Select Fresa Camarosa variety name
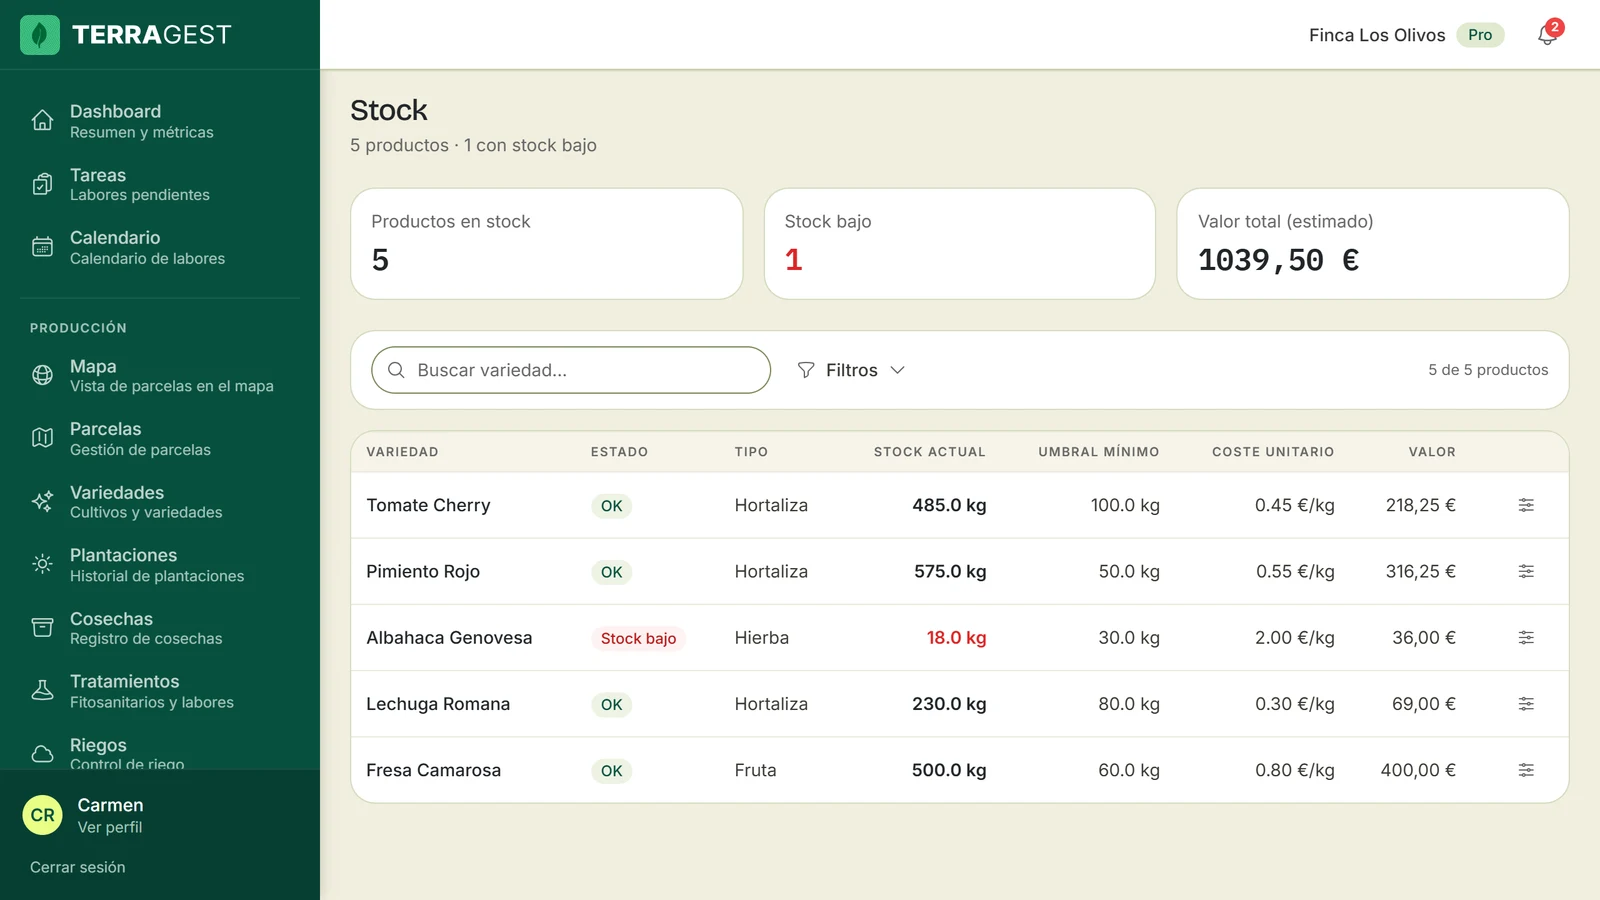This screenshot has width=1600, height=900. (x=433, y=770)
